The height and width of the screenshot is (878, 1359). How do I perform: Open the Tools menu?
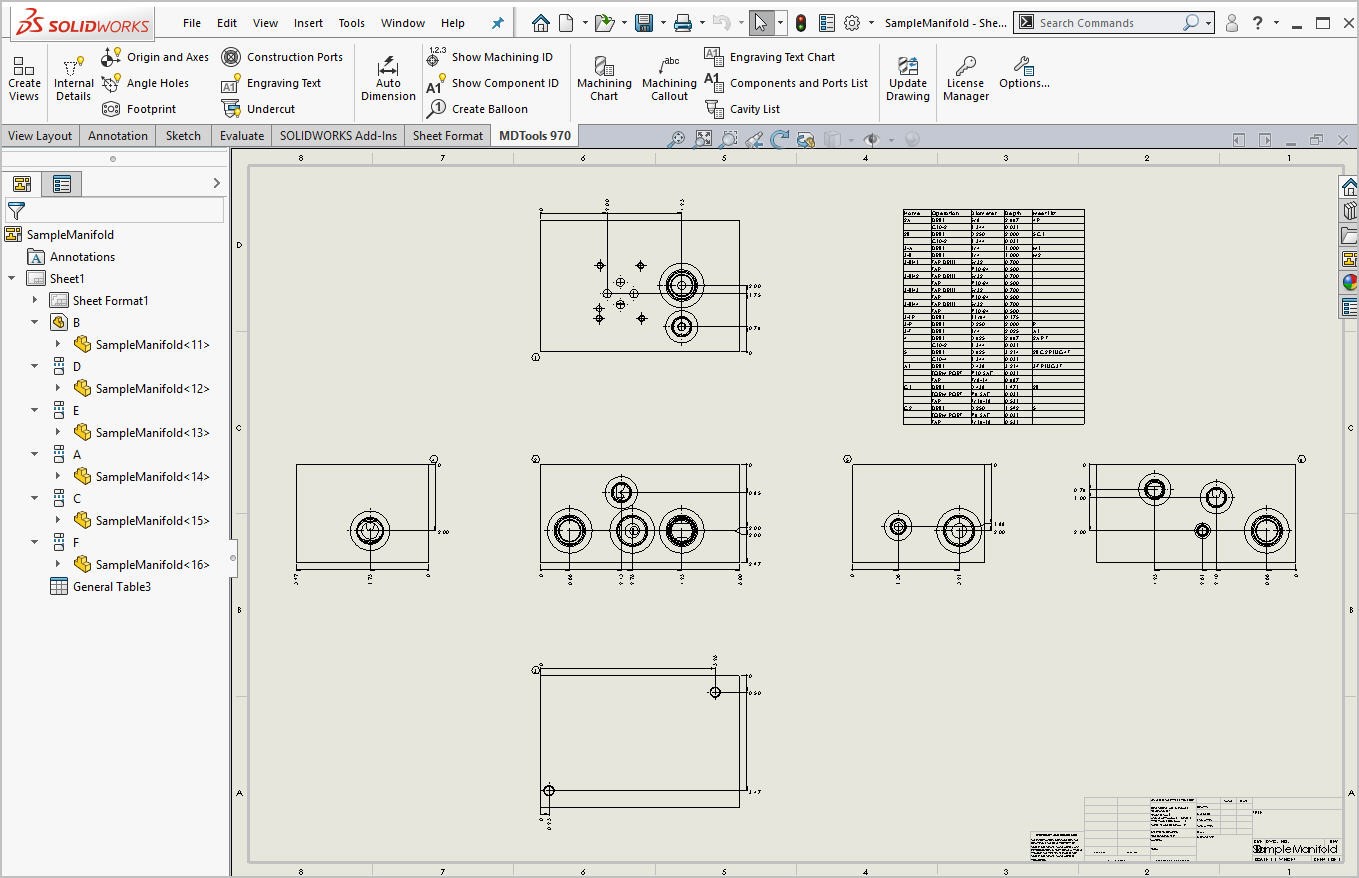pyautogui.click(x=351, y=23)
